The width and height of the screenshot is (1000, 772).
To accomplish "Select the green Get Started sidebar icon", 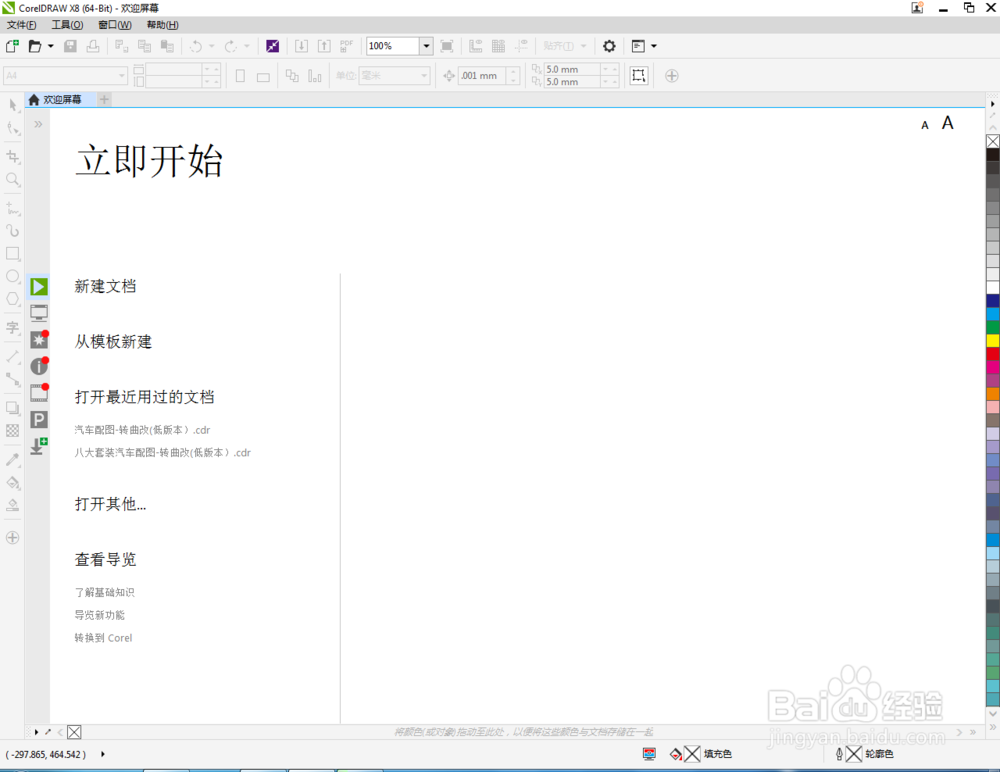I will (39, 286).
